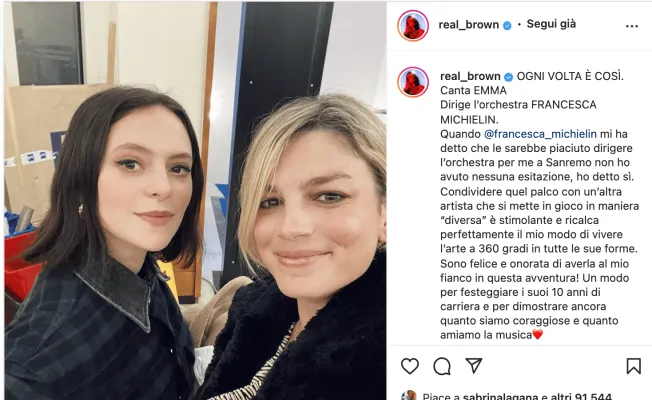Click the caption real_brown profile avatar

(x=413, y=81)
